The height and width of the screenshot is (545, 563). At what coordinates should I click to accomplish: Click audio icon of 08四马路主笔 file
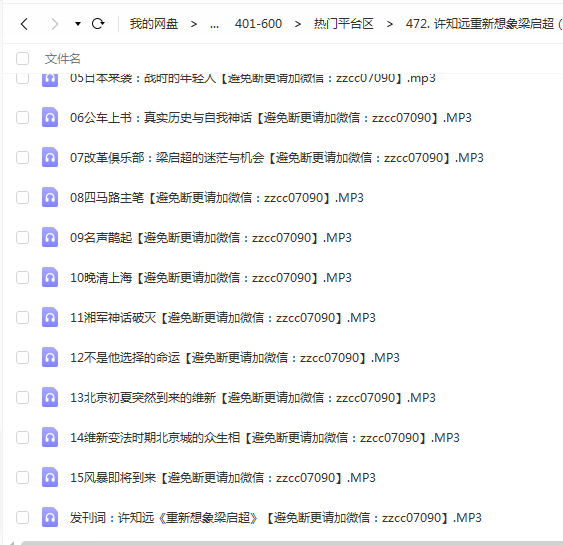coord(50,197)
